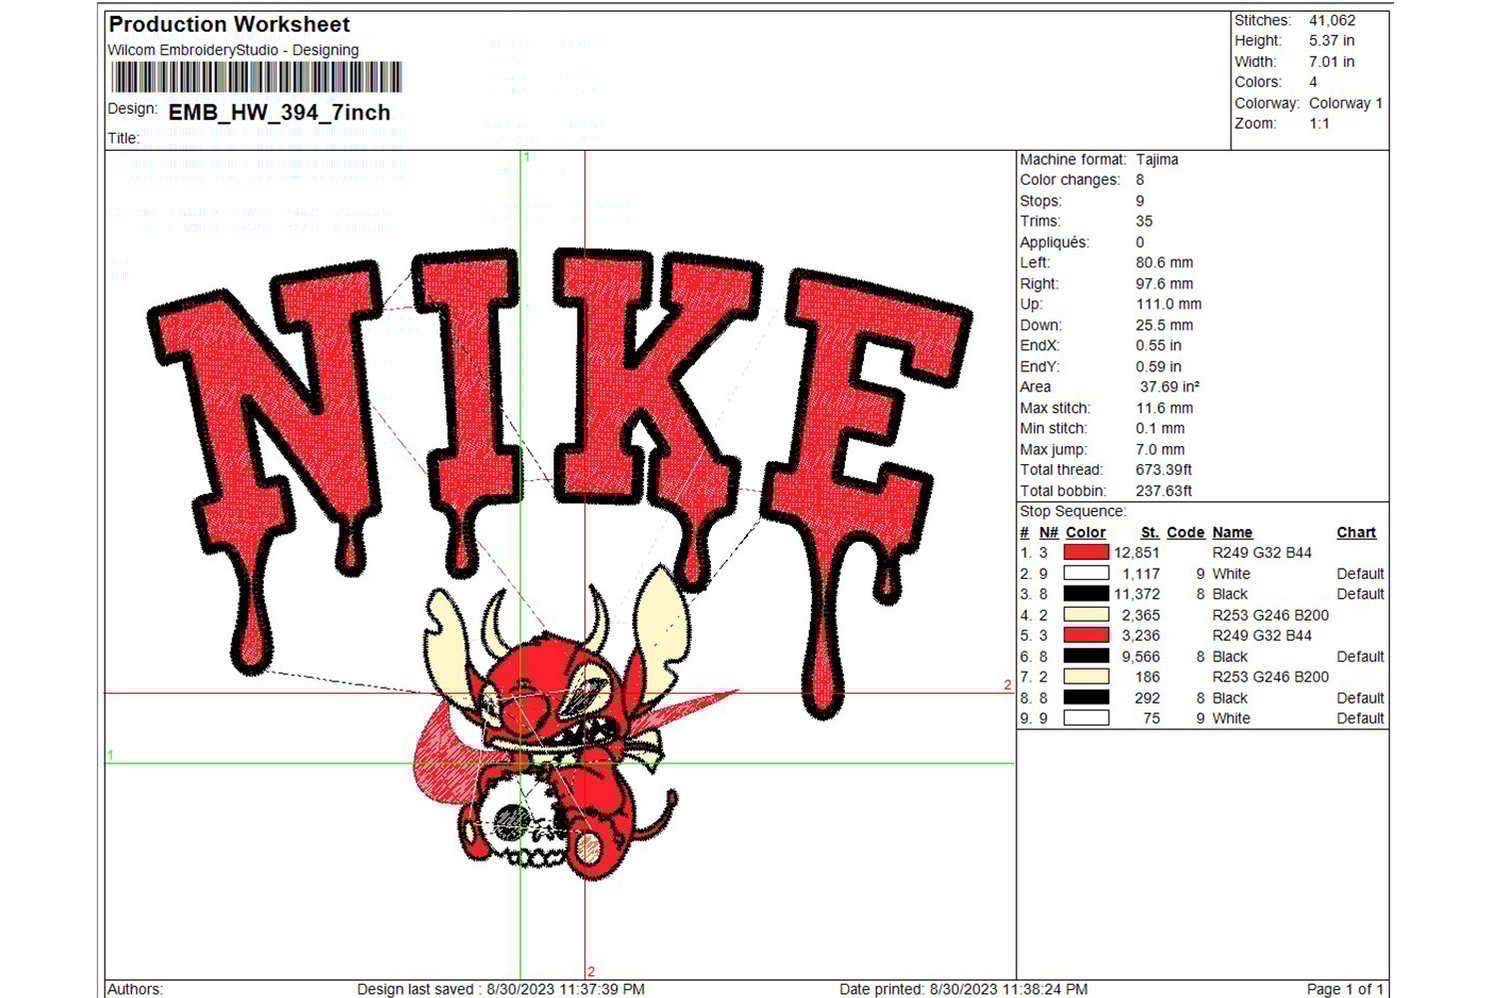Choose the cream swatch in stop row 7
1500x998 pixels.
click(1086, 677)
